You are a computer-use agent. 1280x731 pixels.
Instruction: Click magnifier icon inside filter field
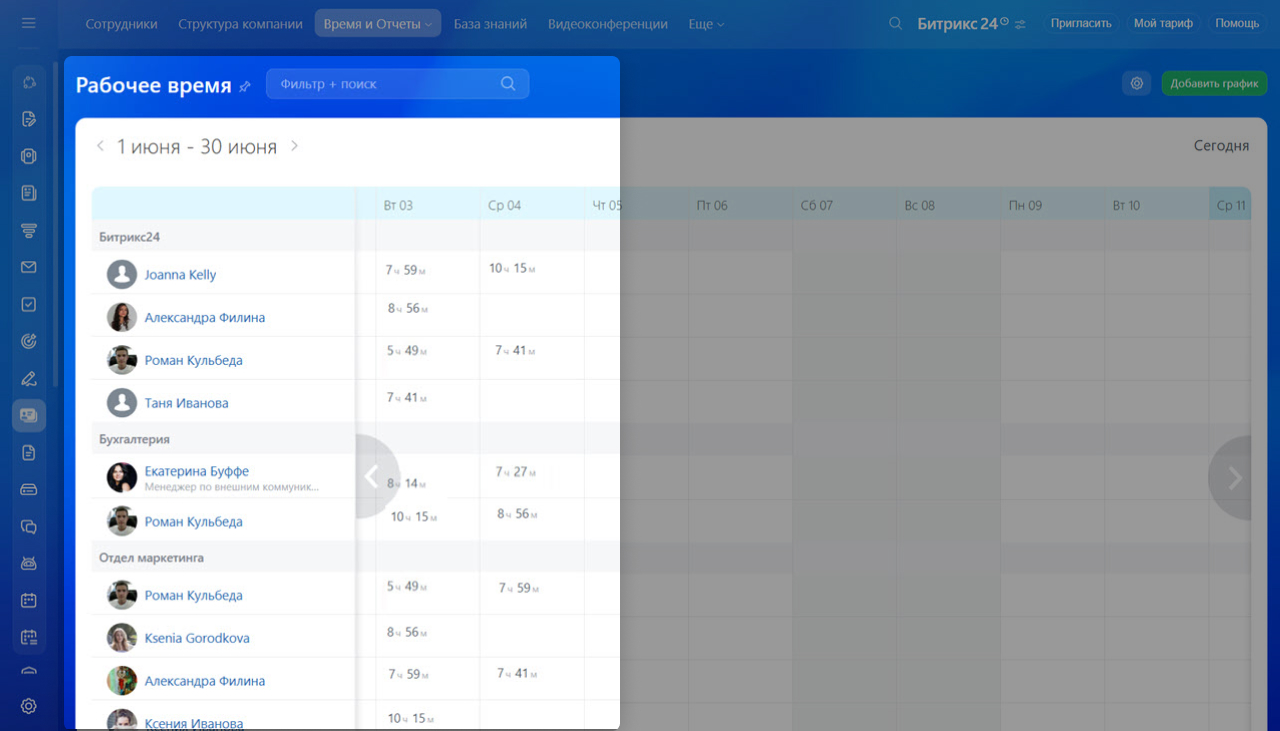point(508,84)
